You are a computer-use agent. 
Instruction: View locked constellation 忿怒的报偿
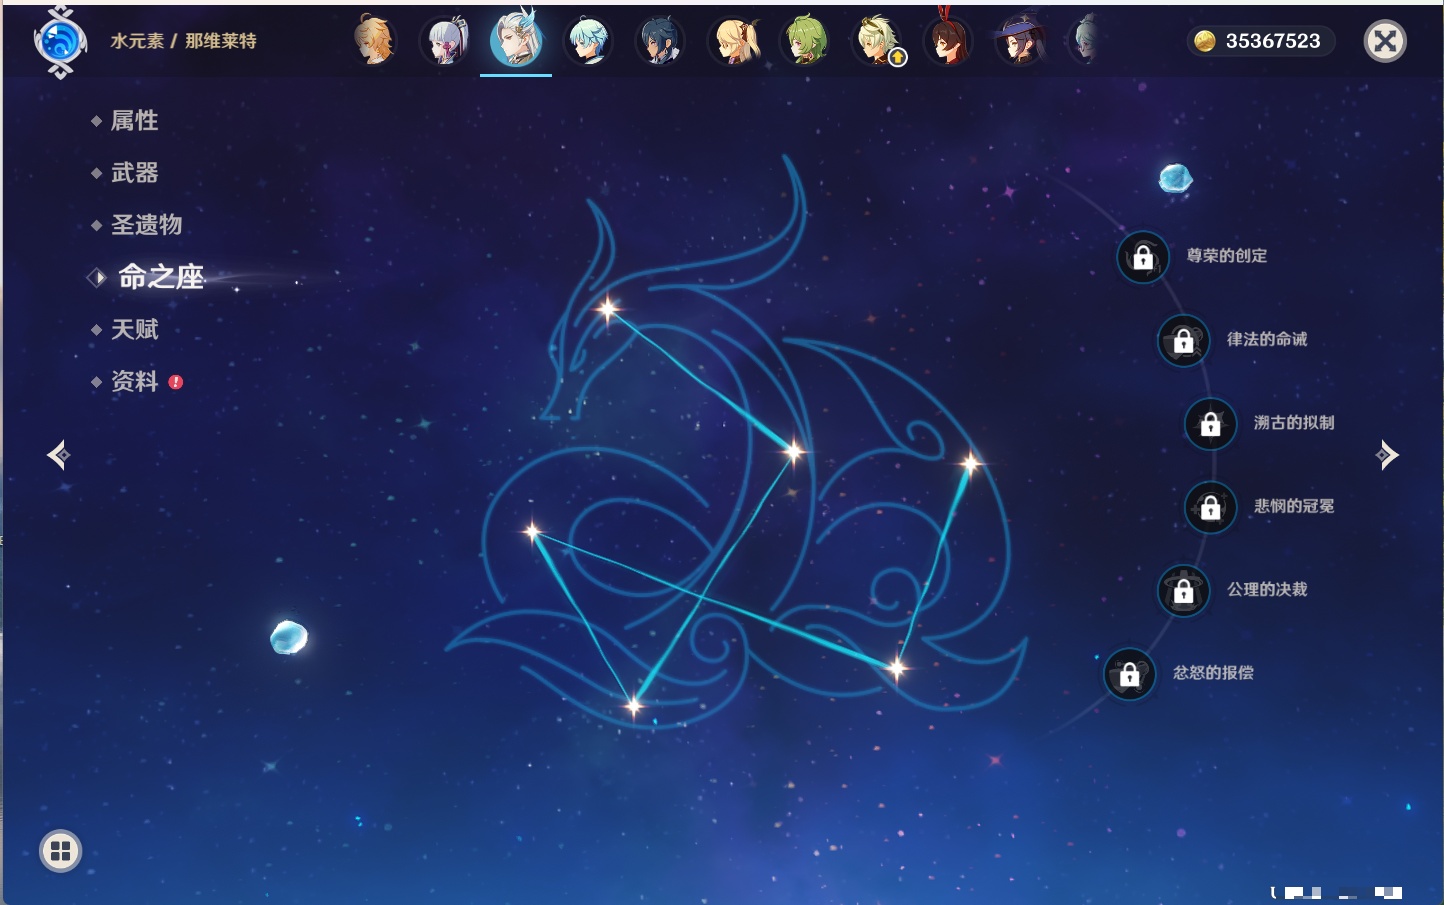click(x=1129, y=675)
